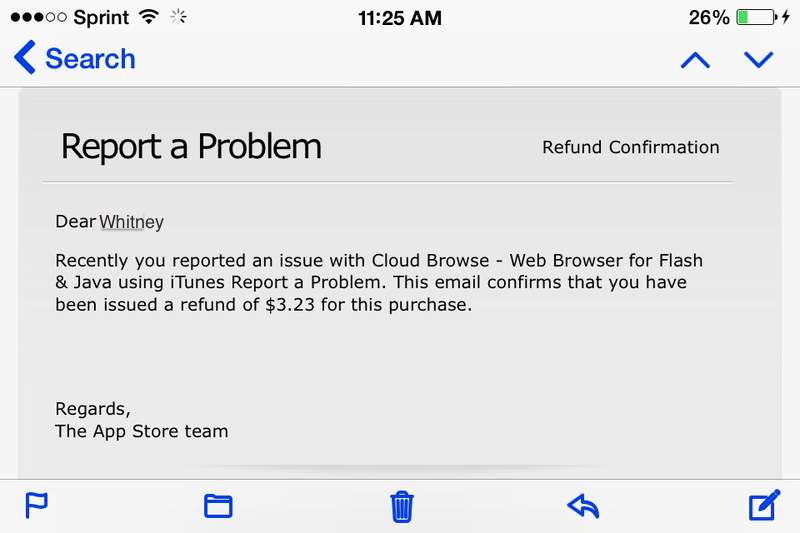Screen dimensions: 800x533
Task: Tap the Sprint carrier name
Action: (100, 17)
